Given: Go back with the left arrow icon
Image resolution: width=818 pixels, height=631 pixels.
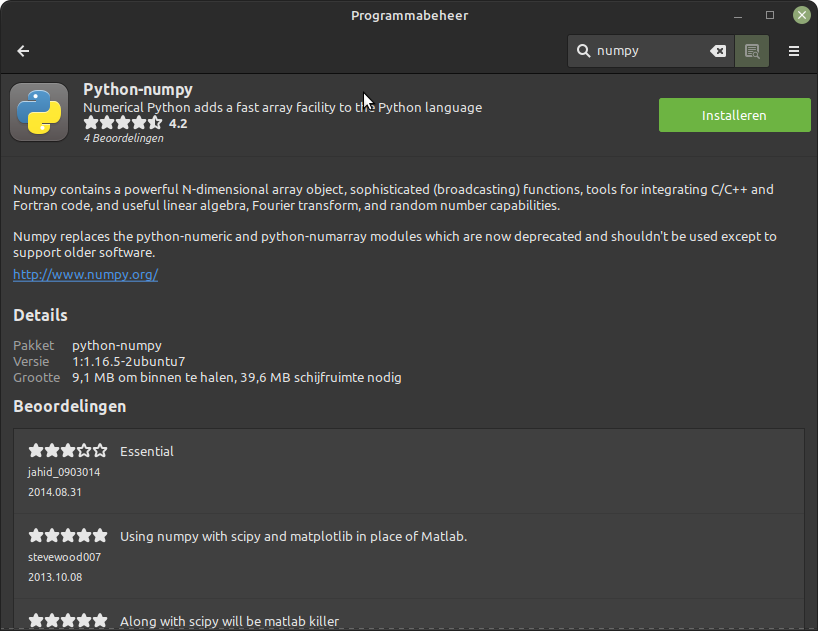Looking at the screenshot, I should (x=23, y=51).
